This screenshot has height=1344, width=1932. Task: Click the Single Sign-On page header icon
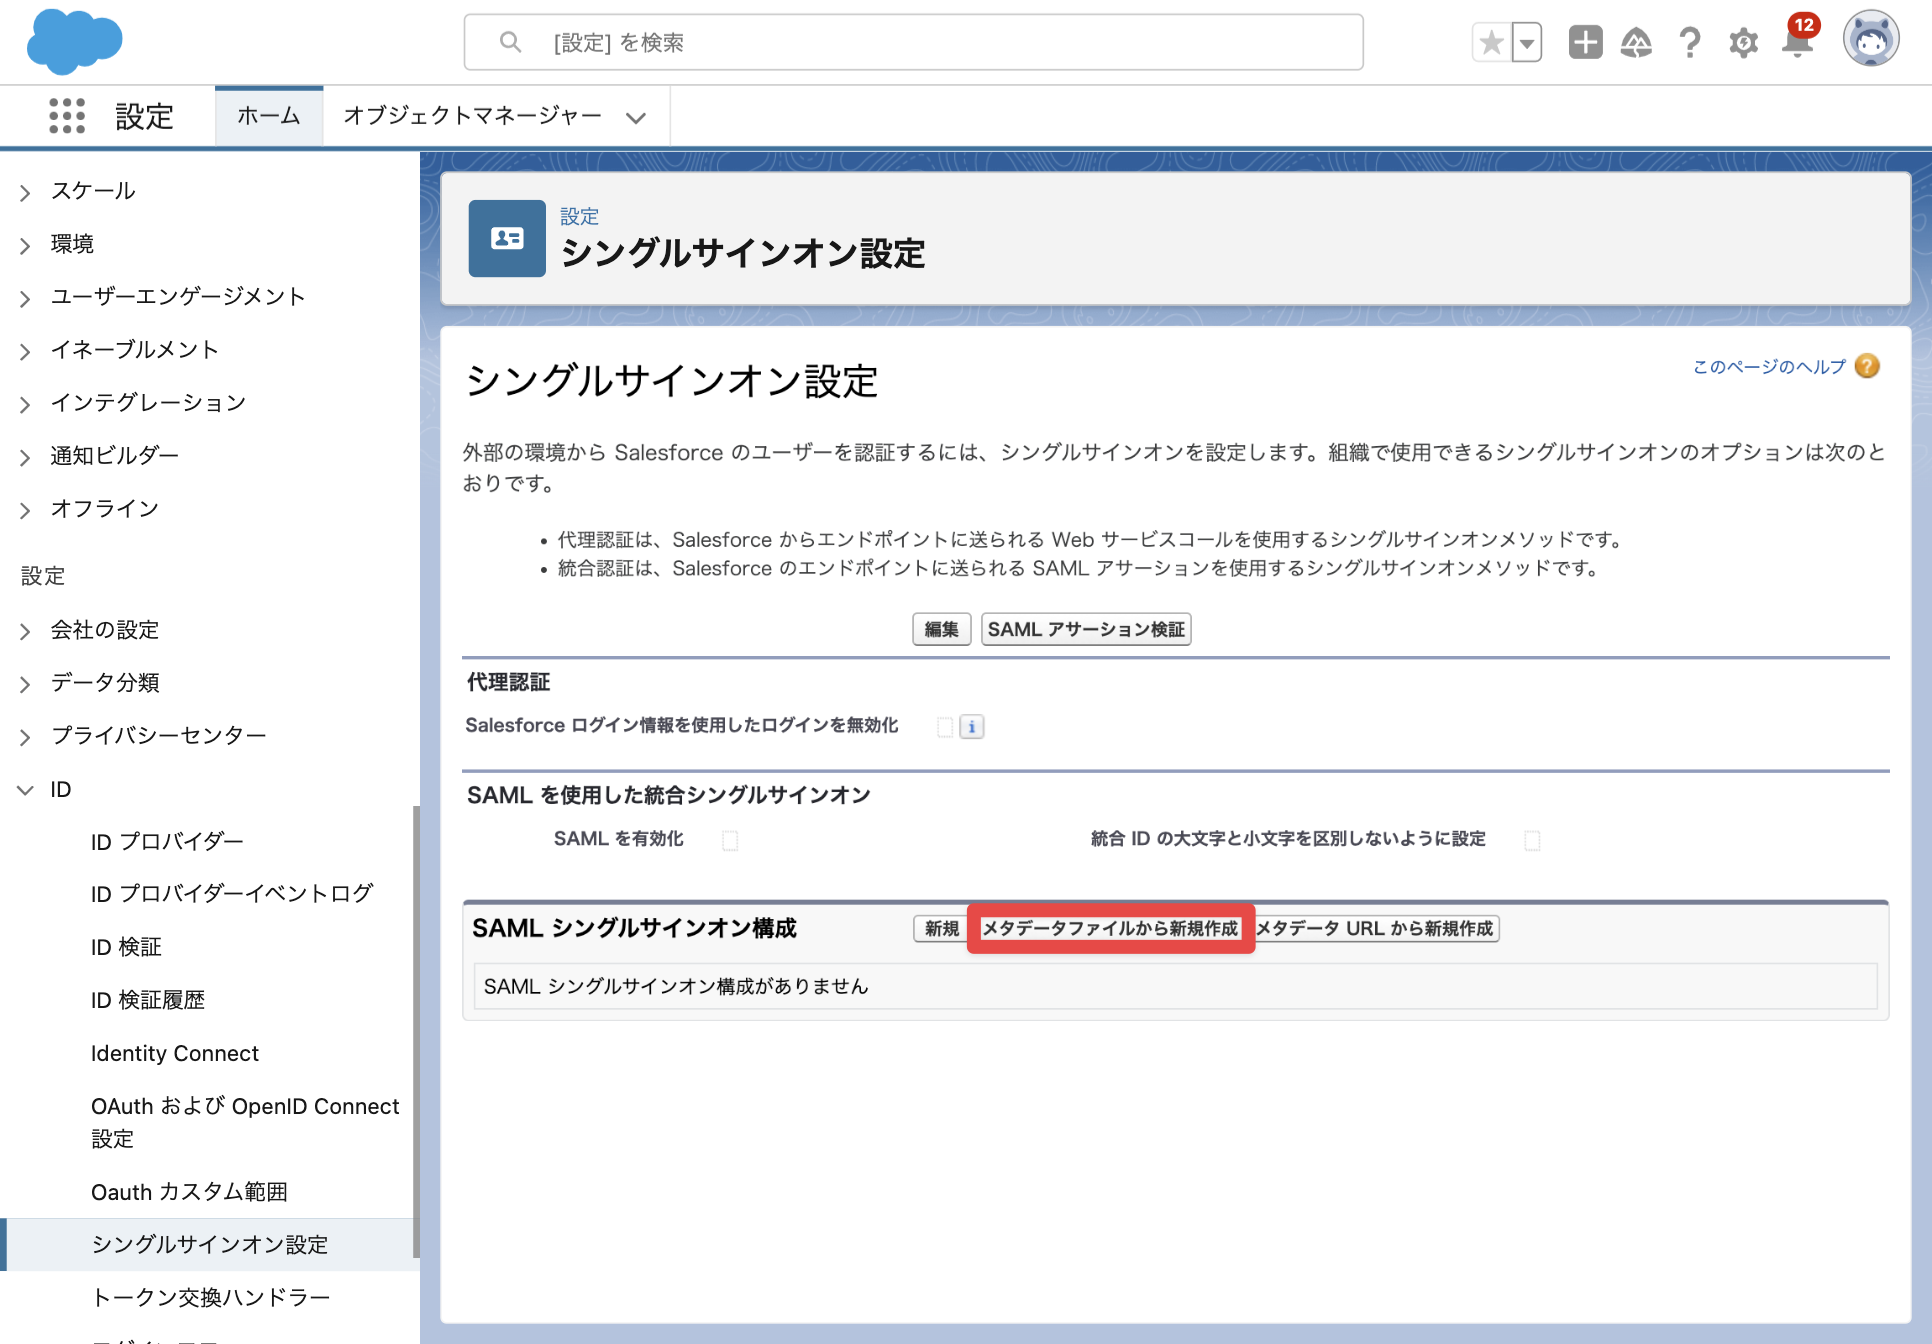click(507, 238)
